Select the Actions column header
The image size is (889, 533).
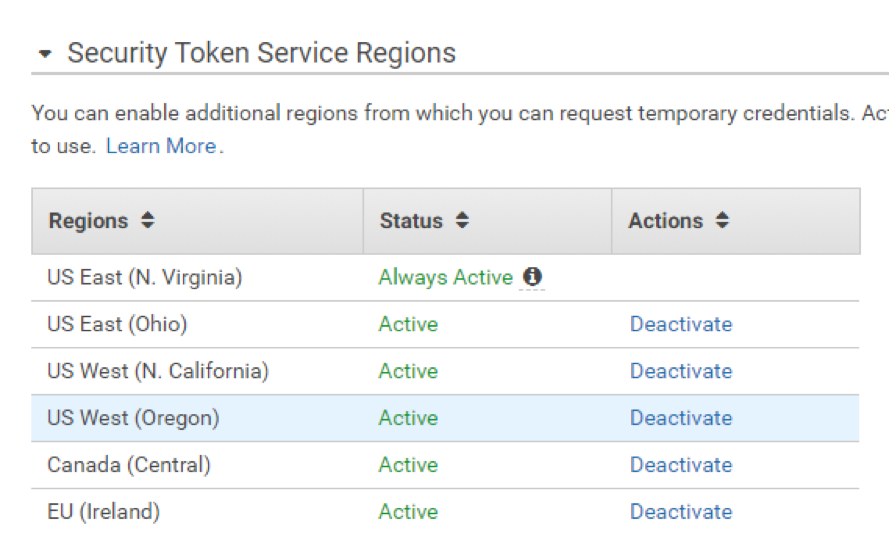(x=736, y=221)
